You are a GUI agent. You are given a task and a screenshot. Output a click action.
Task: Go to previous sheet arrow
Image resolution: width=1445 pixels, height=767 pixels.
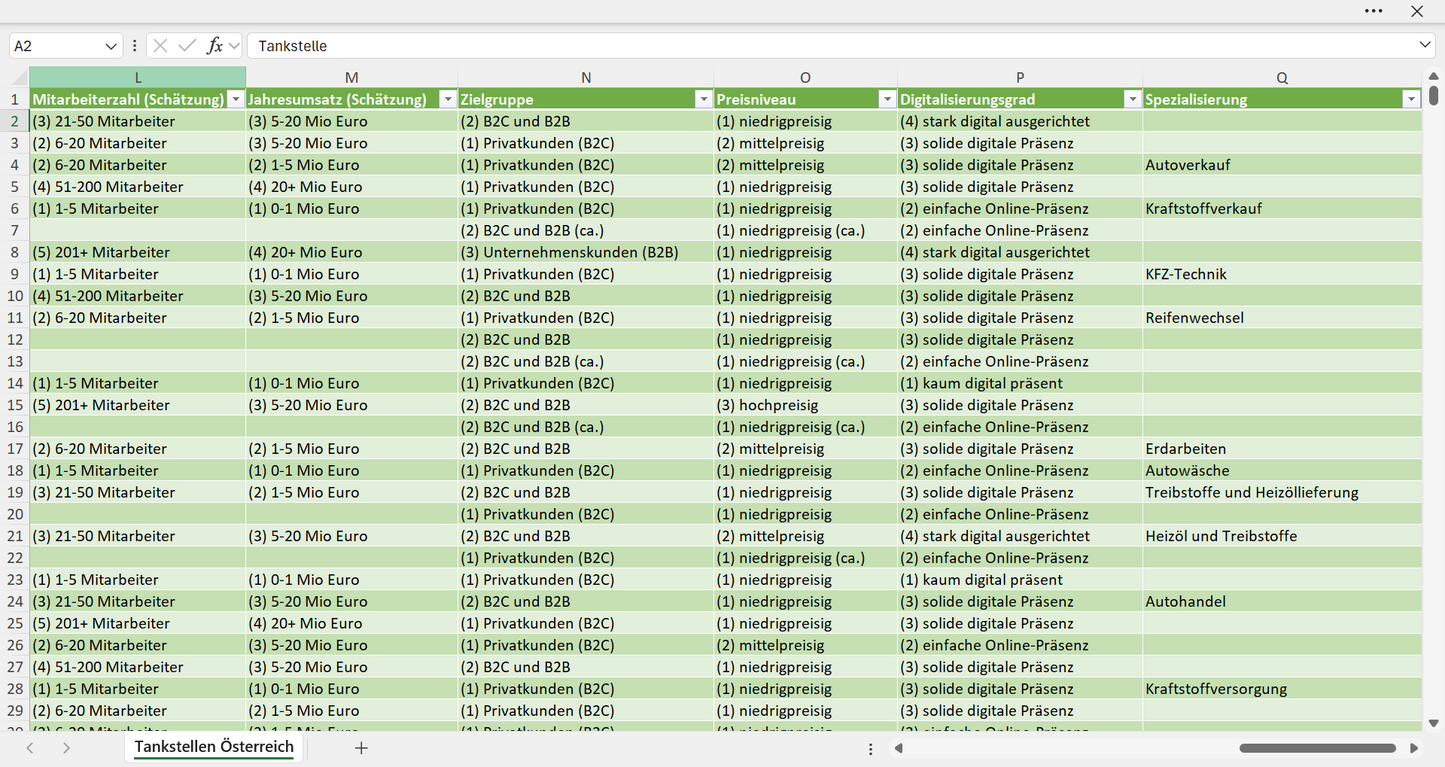30,748
